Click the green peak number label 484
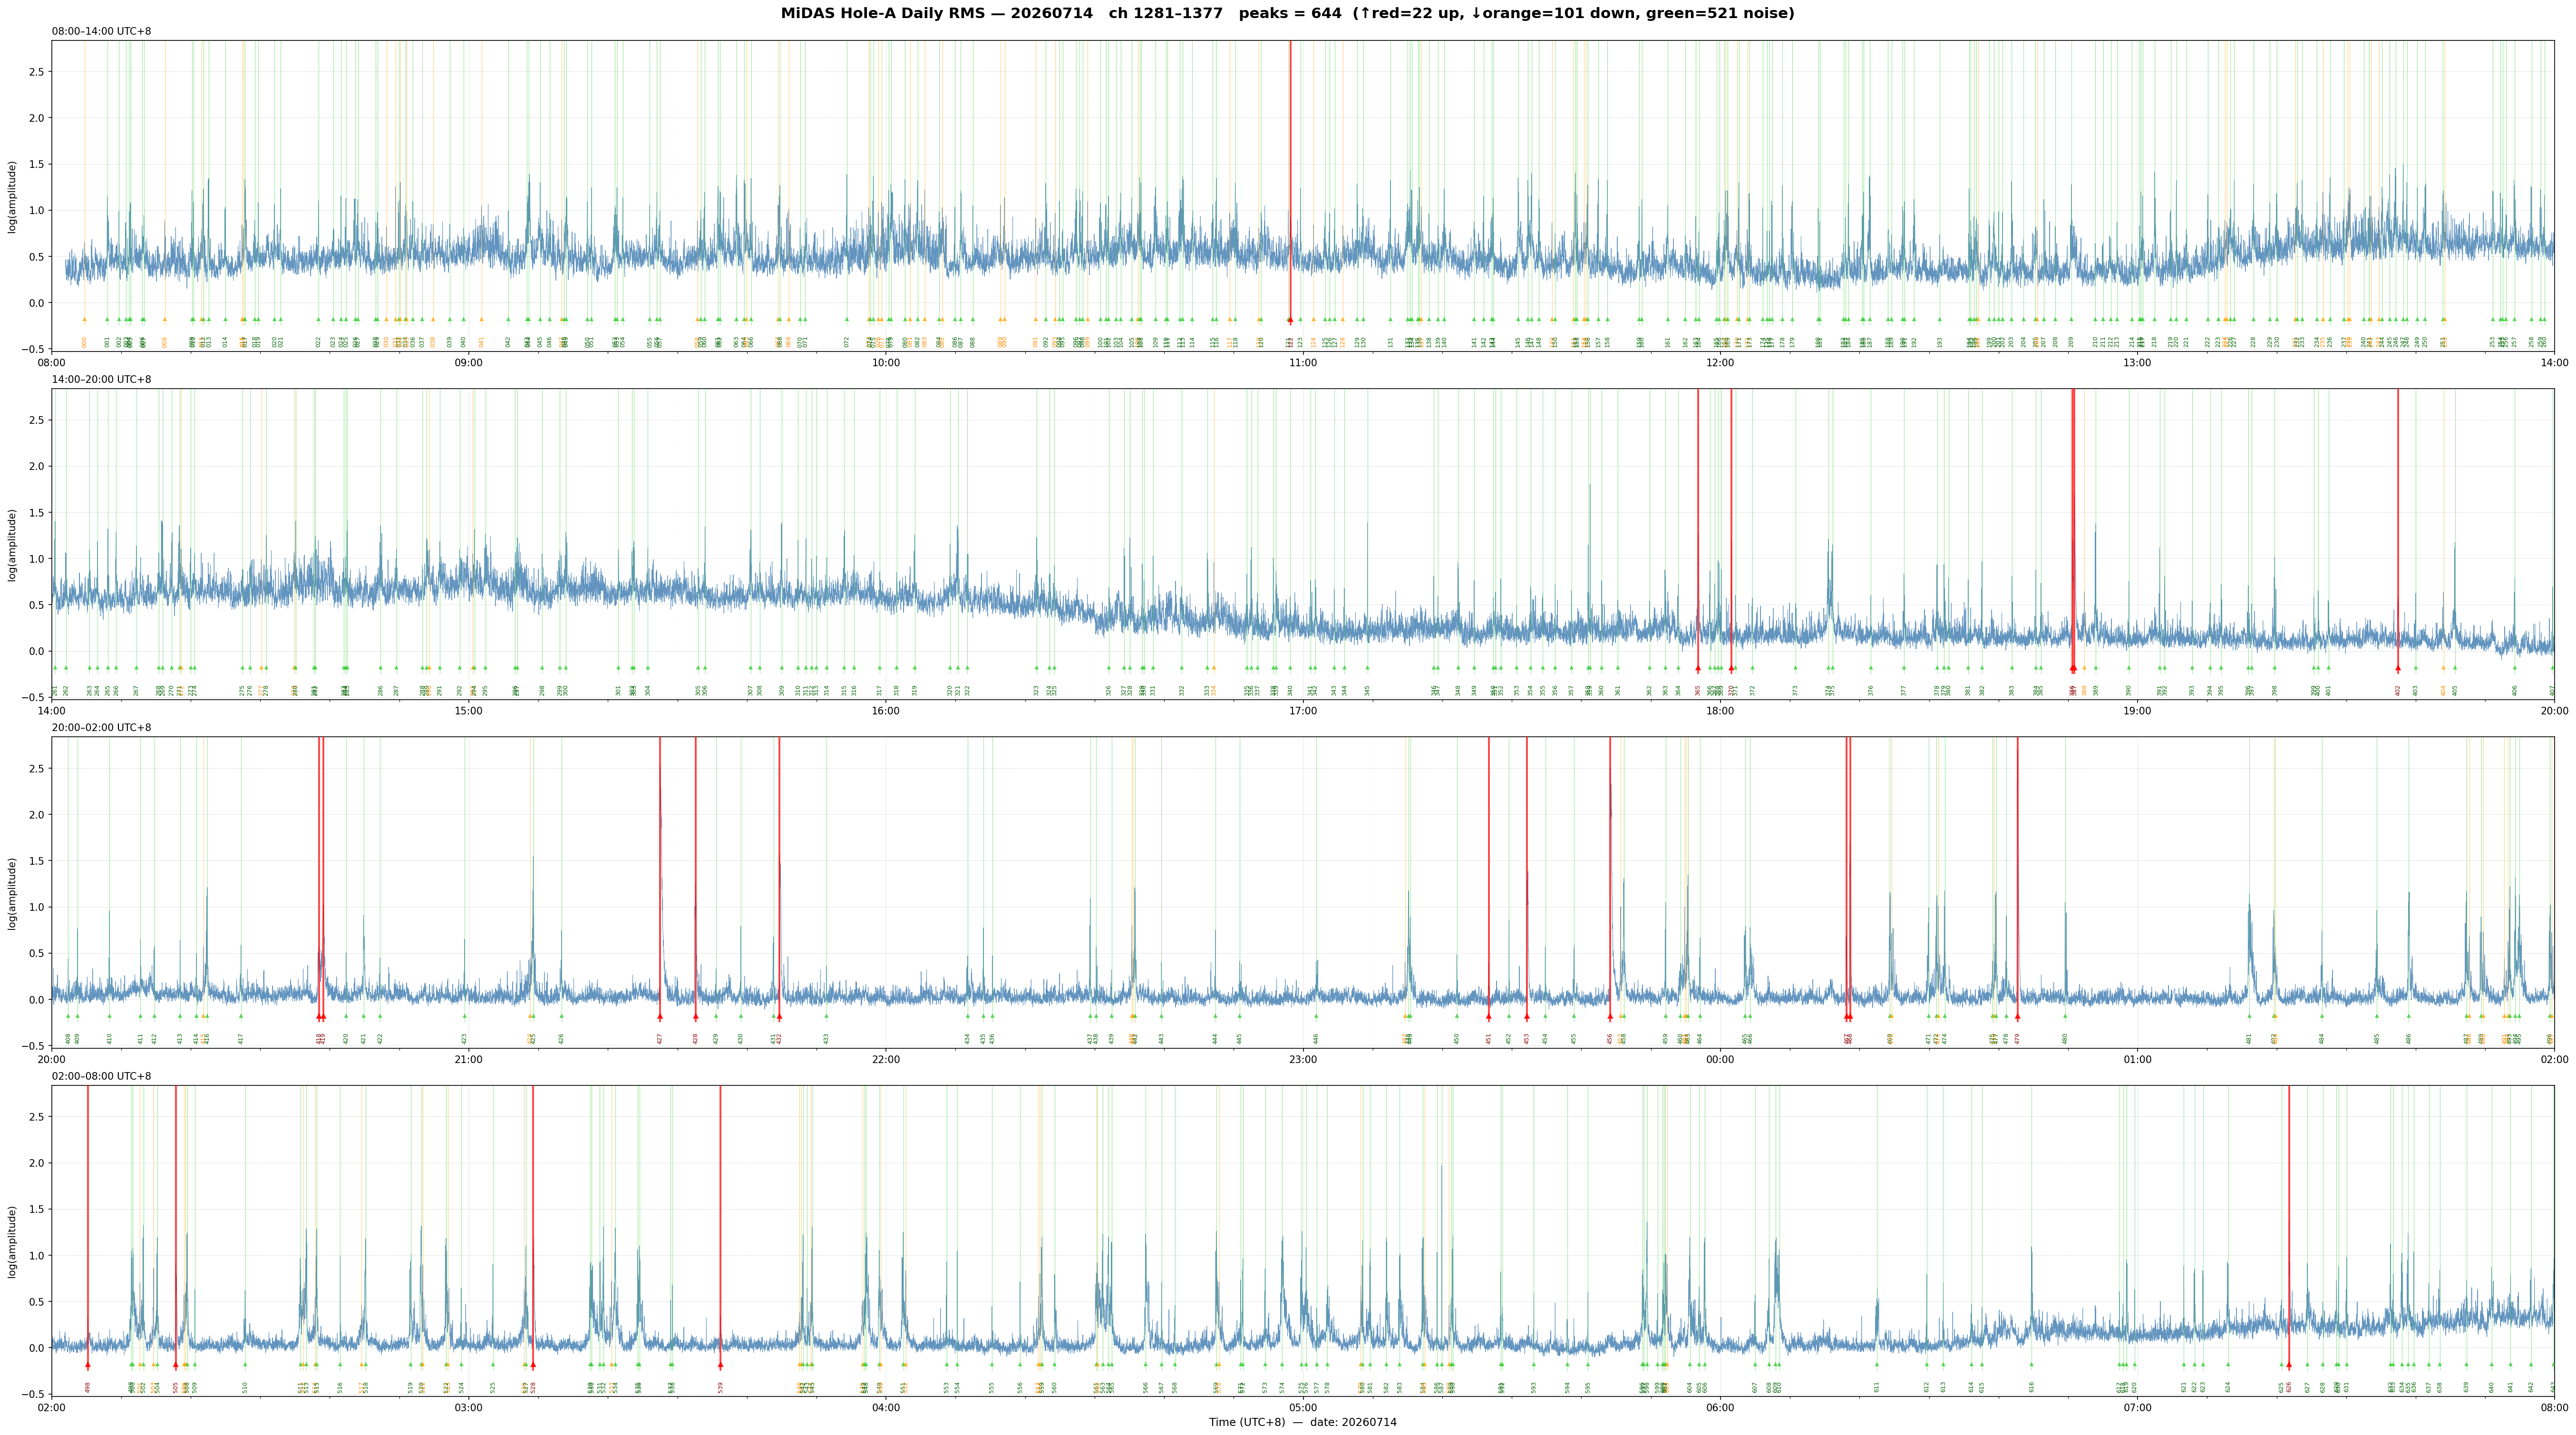This screenshot has height=1435, width=2576. pos(2322,1039)
